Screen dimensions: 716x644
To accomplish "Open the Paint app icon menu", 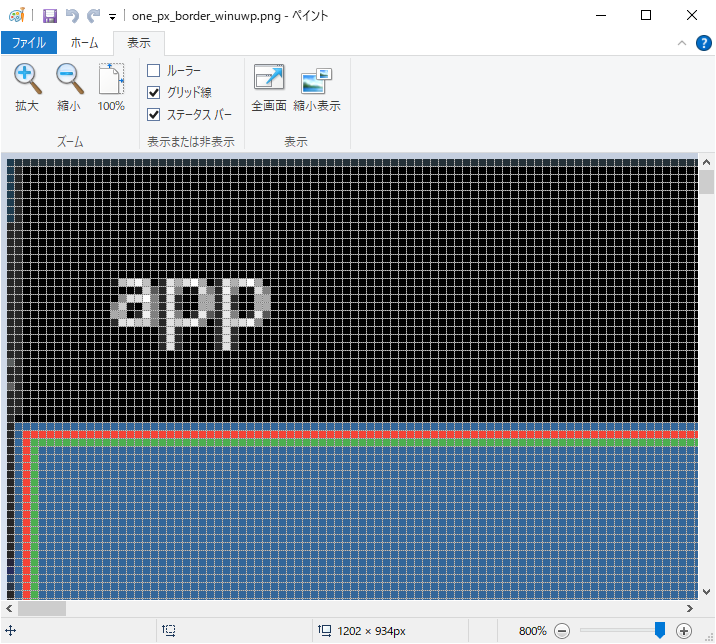I will click(x=16, y=16).
